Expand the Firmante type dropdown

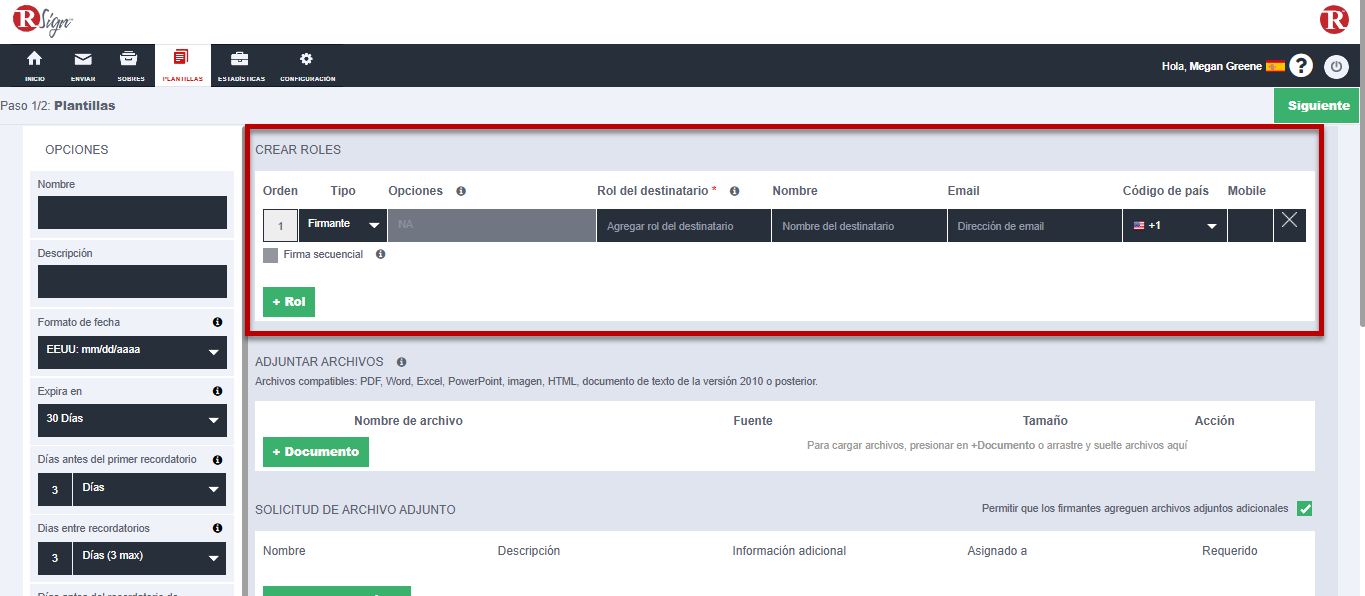tap(343, 225)
